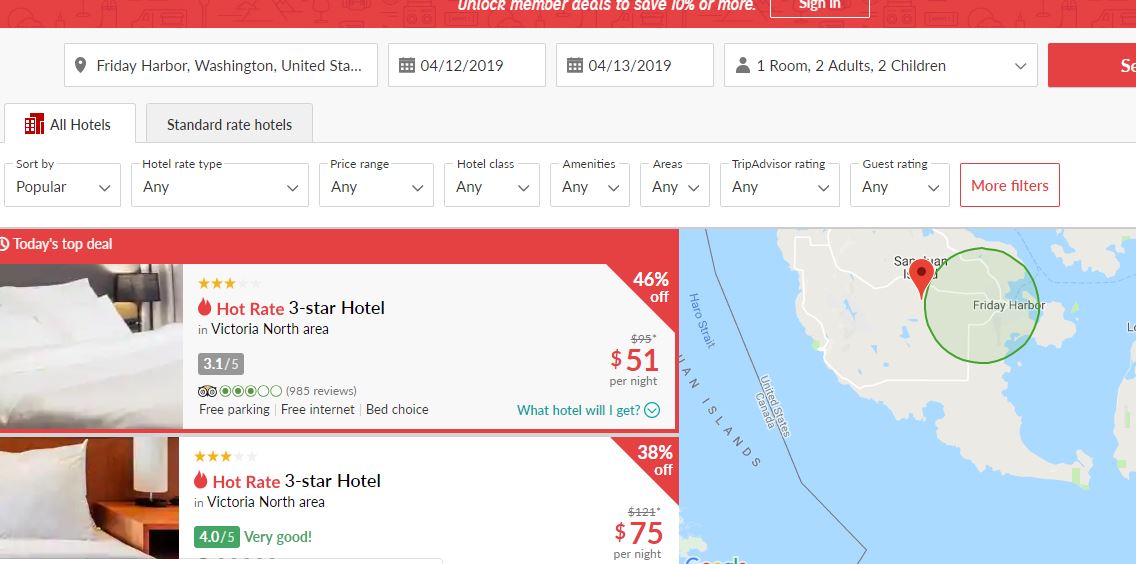
Task: Click the circled chevron beside 'What hotel will I get?'
Action: (652, 410)
